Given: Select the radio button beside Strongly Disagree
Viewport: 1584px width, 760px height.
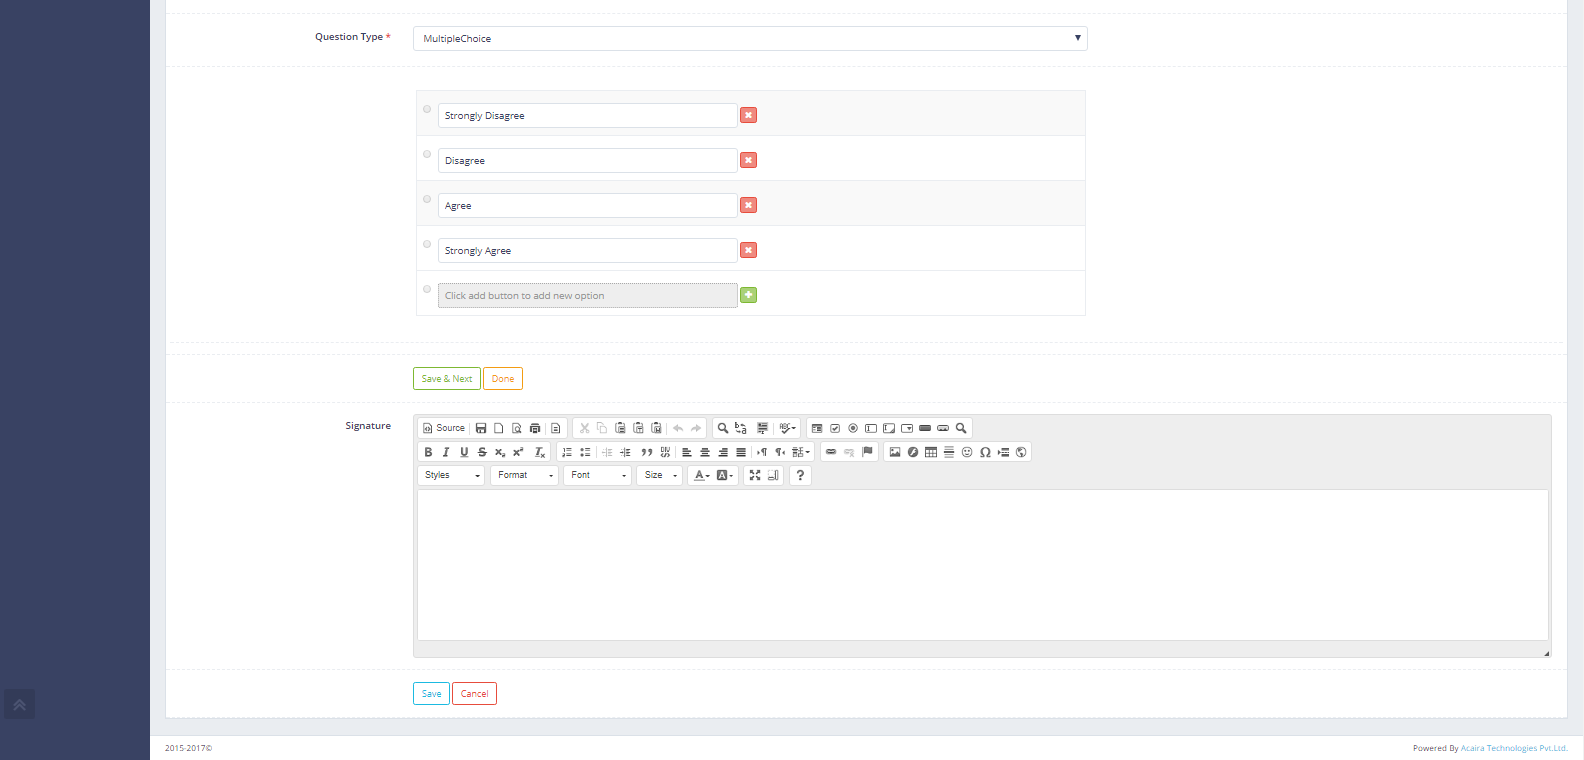Looking at the screenshot, I should point(427,109).
